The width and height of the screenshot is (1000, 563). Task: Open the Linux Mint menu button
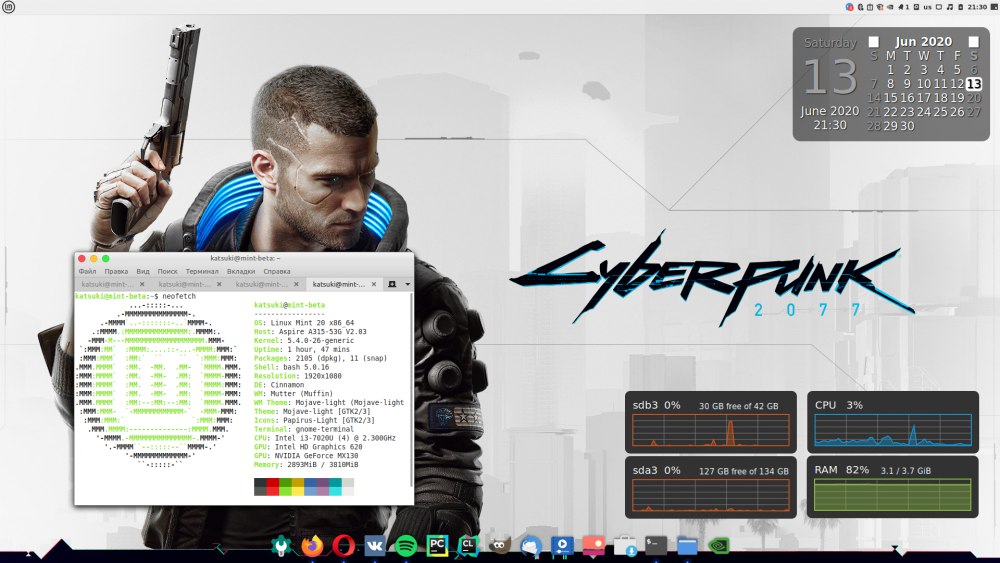click(8, 7)
